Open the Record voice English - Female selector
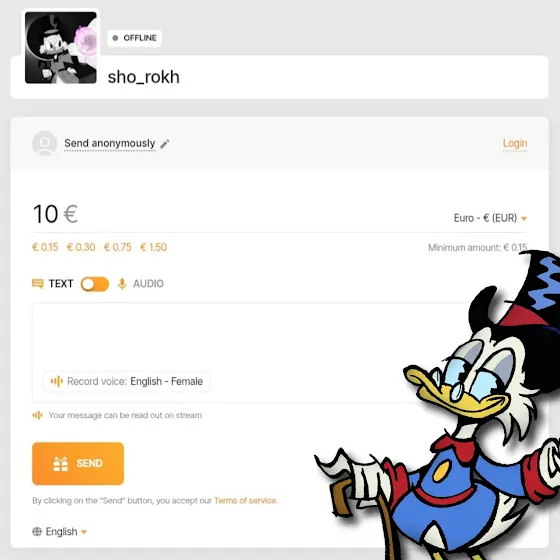Screen dimensions: 560x560 (x=126, y=381)
